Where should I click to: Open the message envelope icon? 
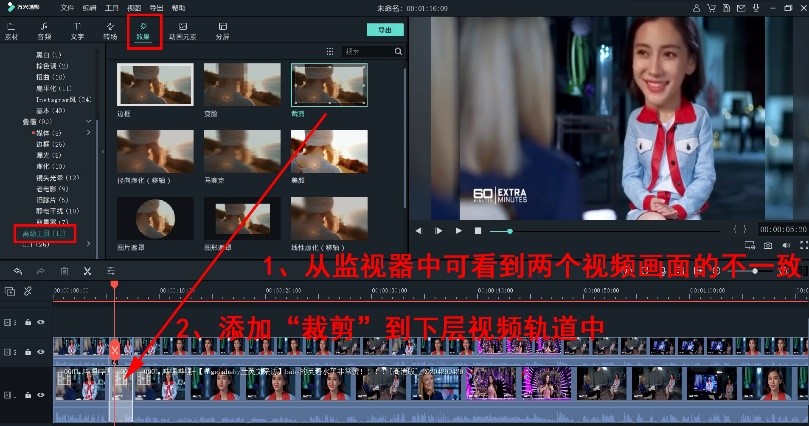pos(741,8)
